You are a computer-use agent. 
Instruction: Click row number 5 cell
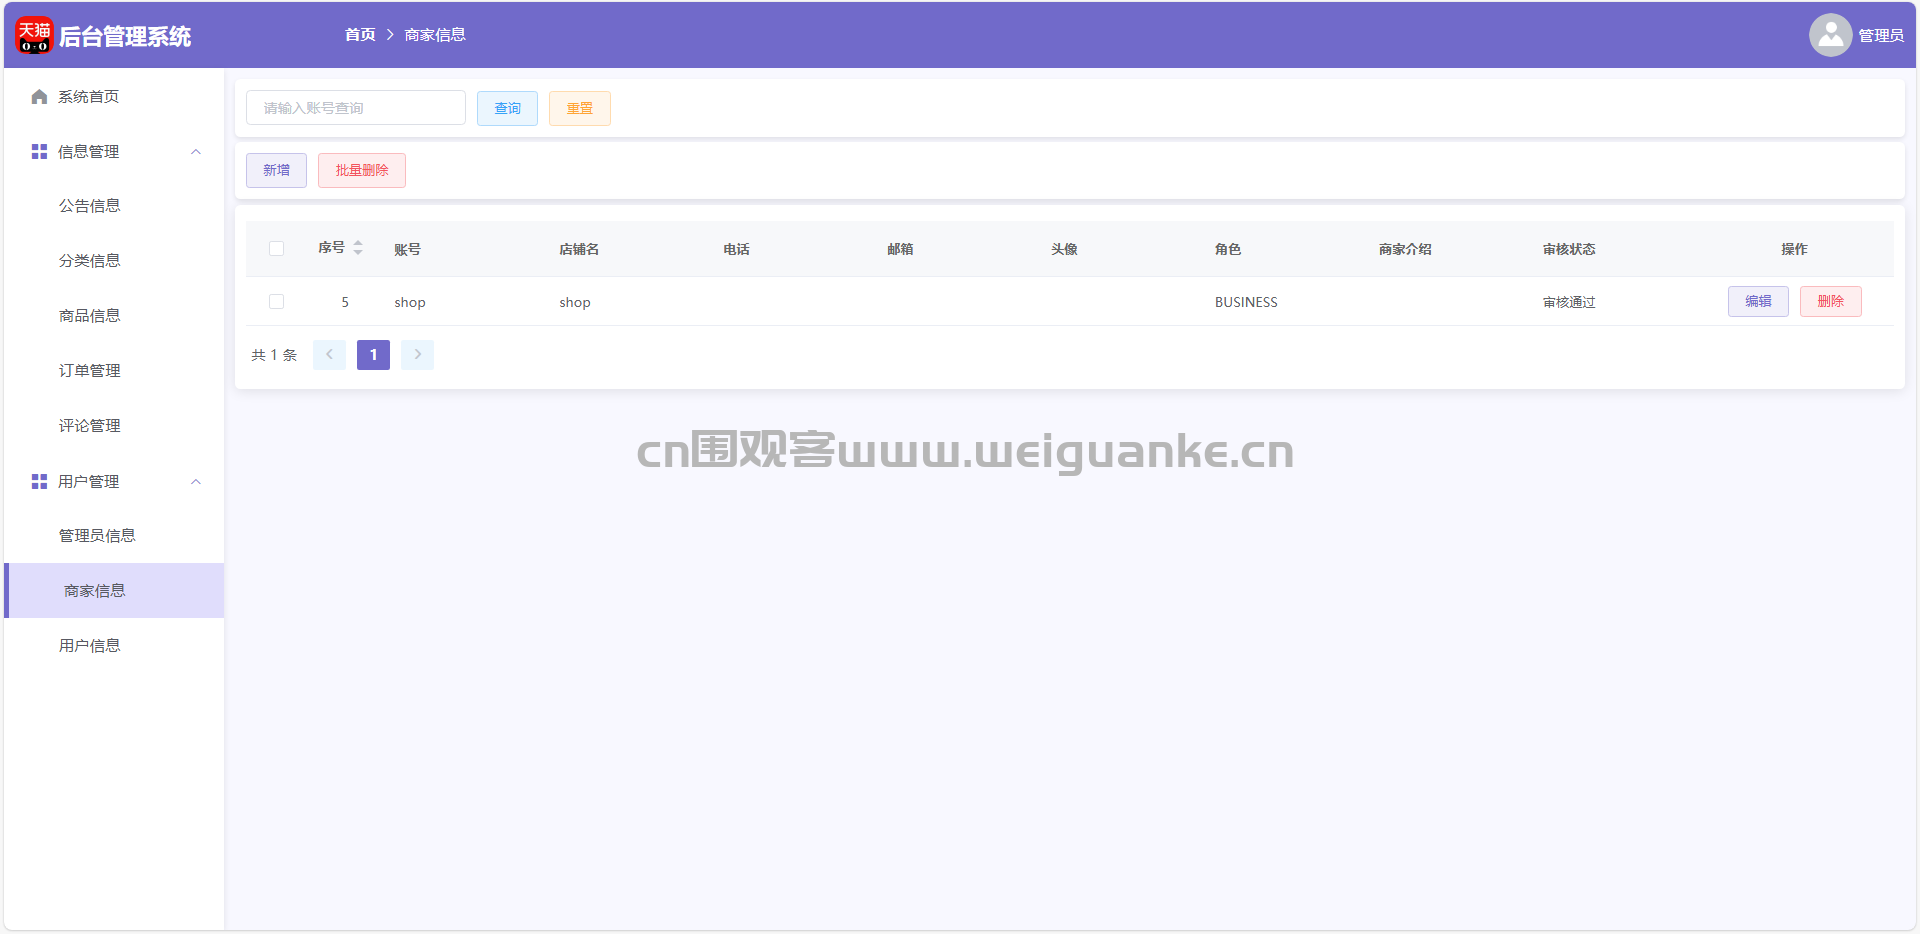(x=345, y=302)
